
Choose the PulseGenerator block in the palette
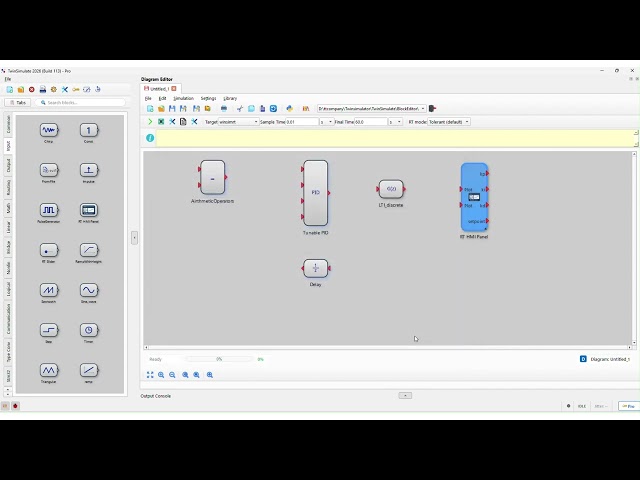coord(49,210)
